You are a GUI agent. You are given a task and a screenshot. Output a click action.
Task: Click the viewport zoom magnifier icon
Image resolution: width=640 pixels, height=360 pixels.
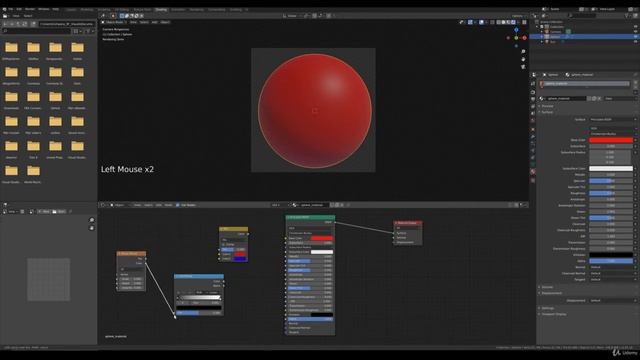(523, 52)
